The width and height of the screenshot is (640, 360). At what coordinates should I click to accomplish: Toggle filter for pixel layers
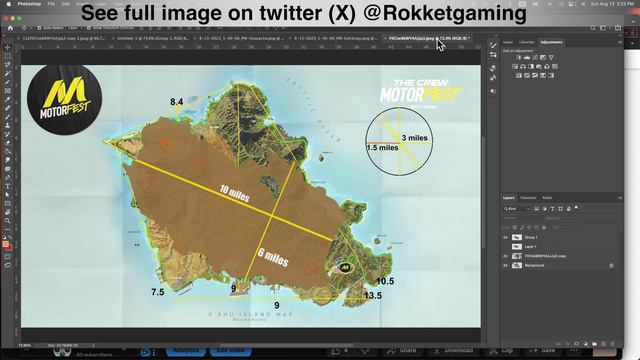537,209
